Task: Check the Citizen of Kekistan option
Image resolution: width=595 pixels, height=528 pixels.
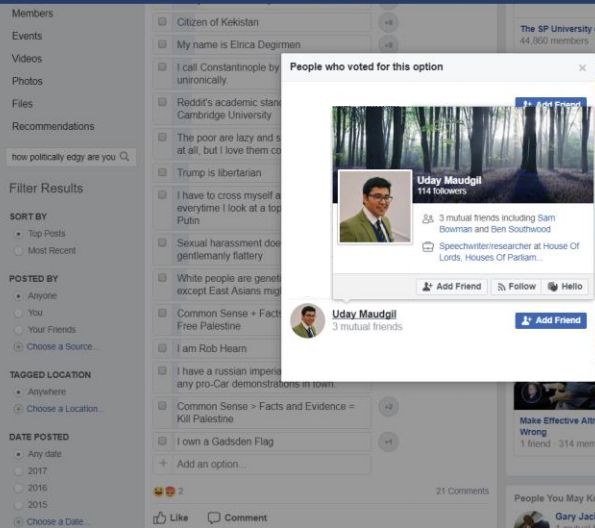Action: click(x=162, y=22)
